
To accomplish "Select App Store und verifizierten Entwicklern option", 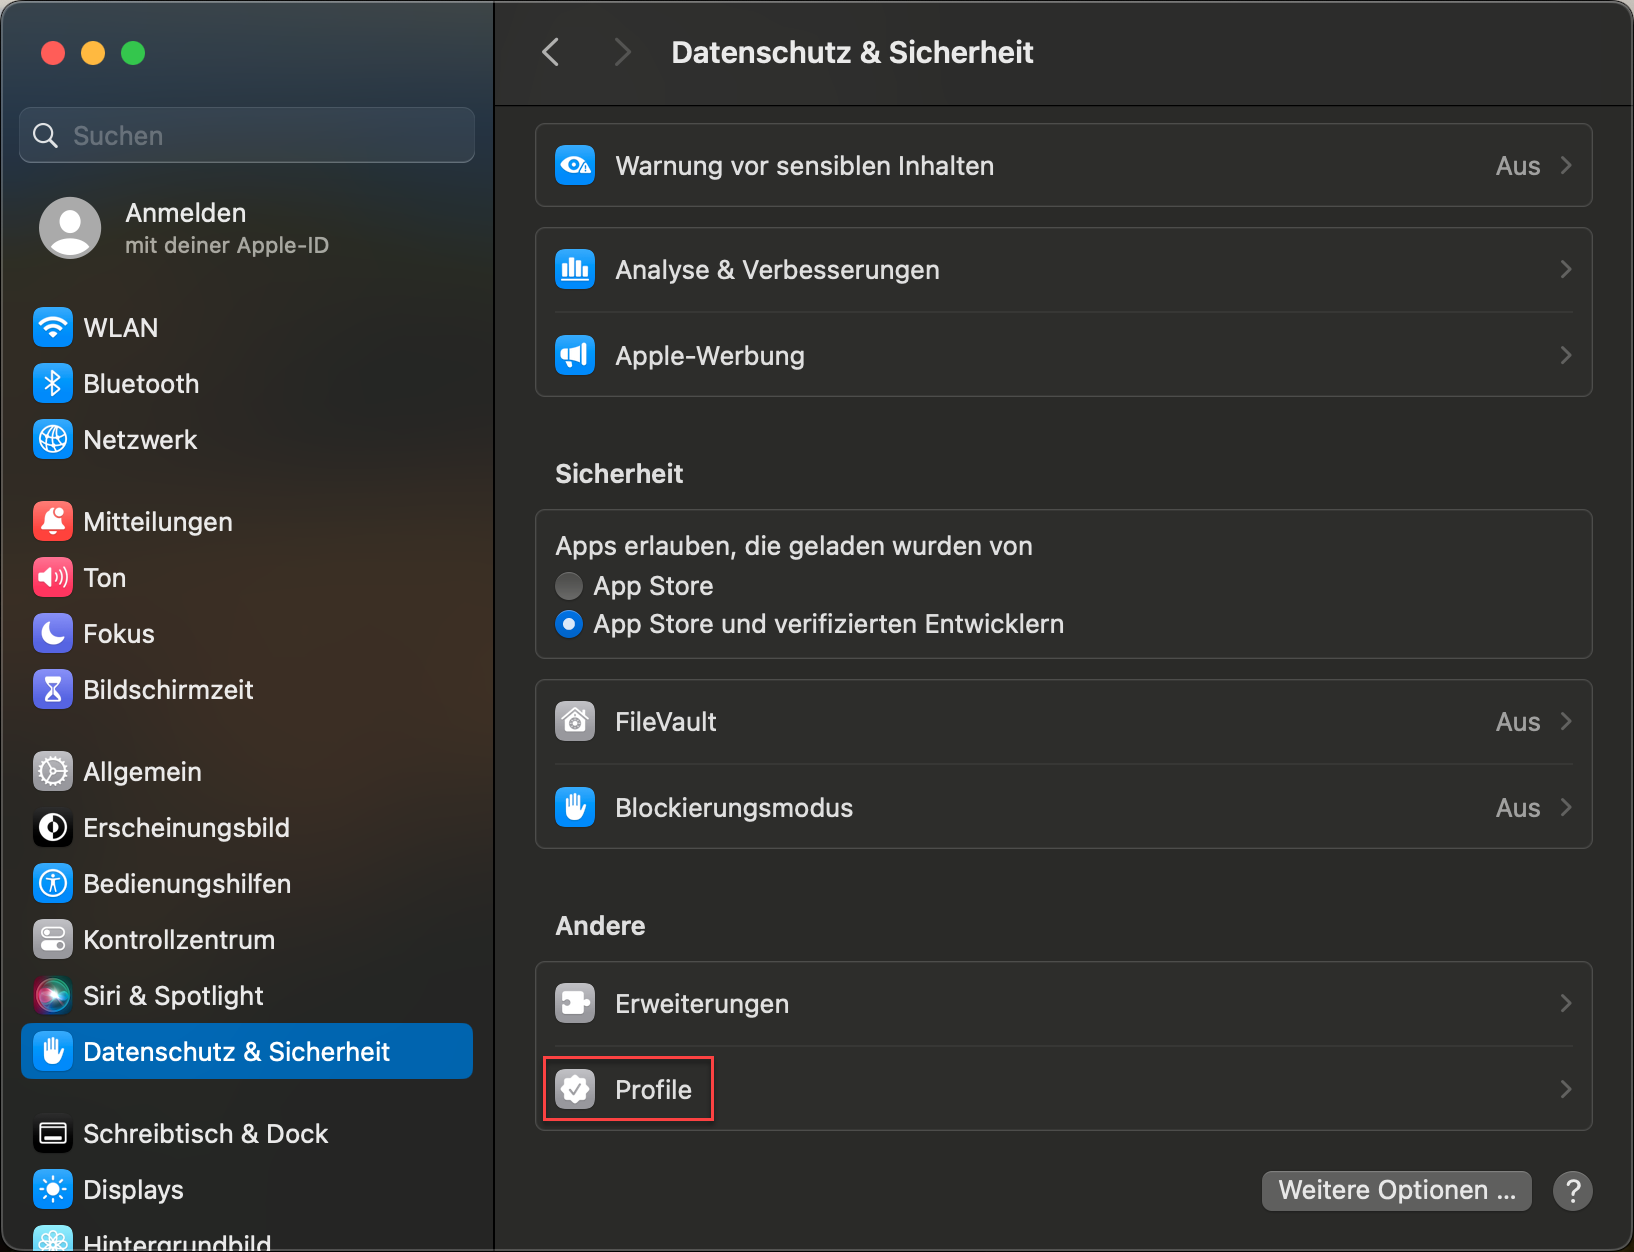I will [569, 624].
